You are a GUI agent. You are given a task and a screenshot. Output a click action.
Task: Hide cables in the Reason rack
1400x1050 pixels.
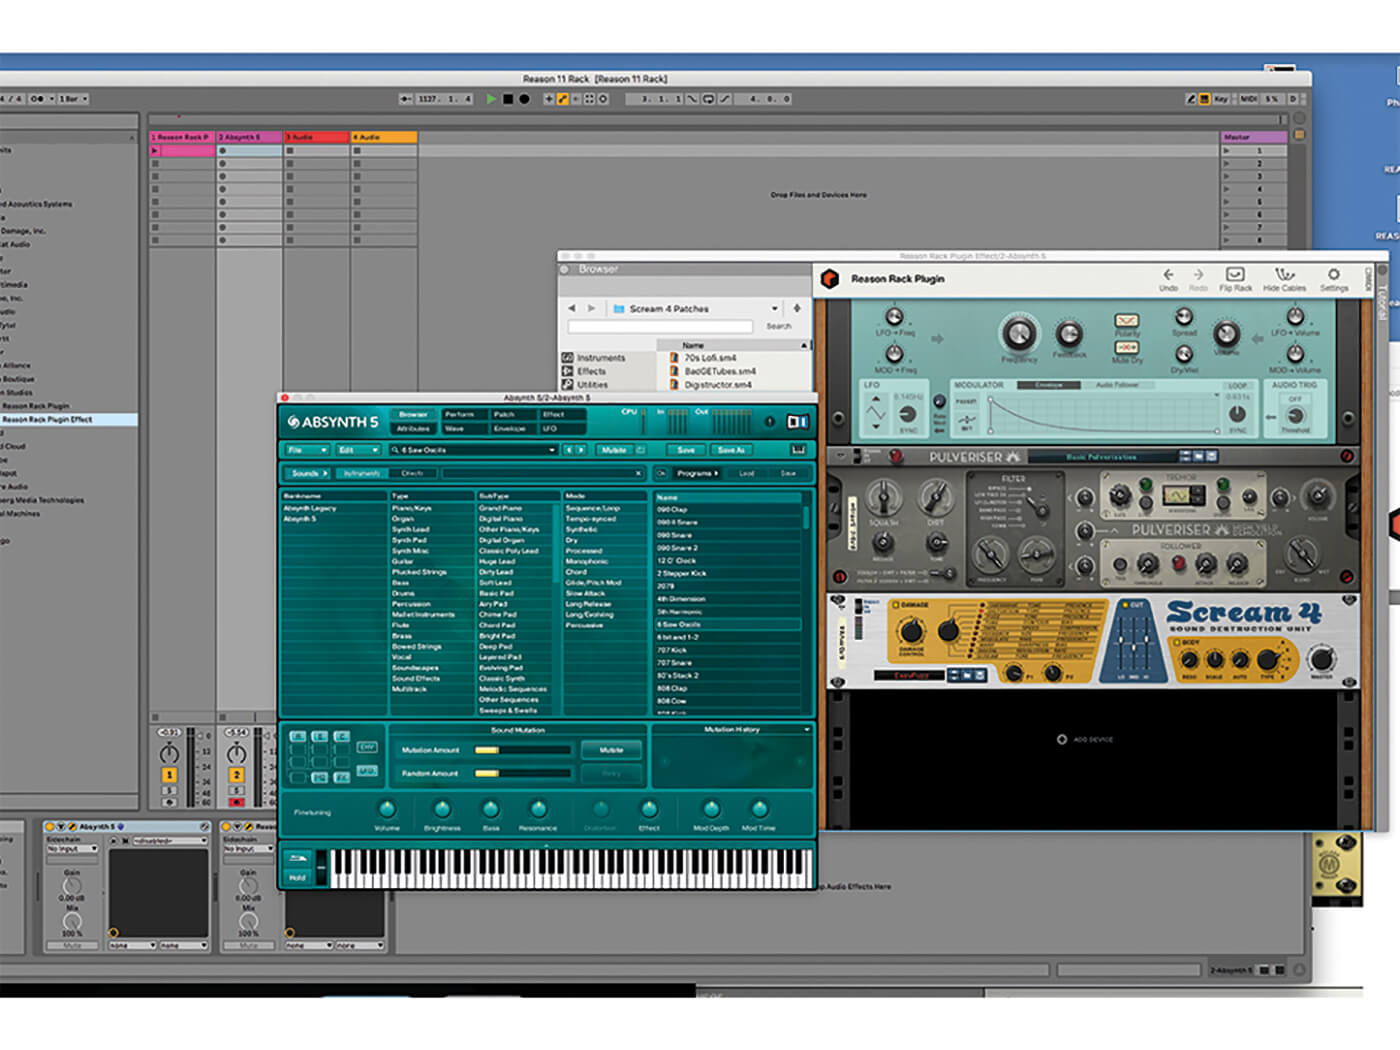tap(1283, 278)
